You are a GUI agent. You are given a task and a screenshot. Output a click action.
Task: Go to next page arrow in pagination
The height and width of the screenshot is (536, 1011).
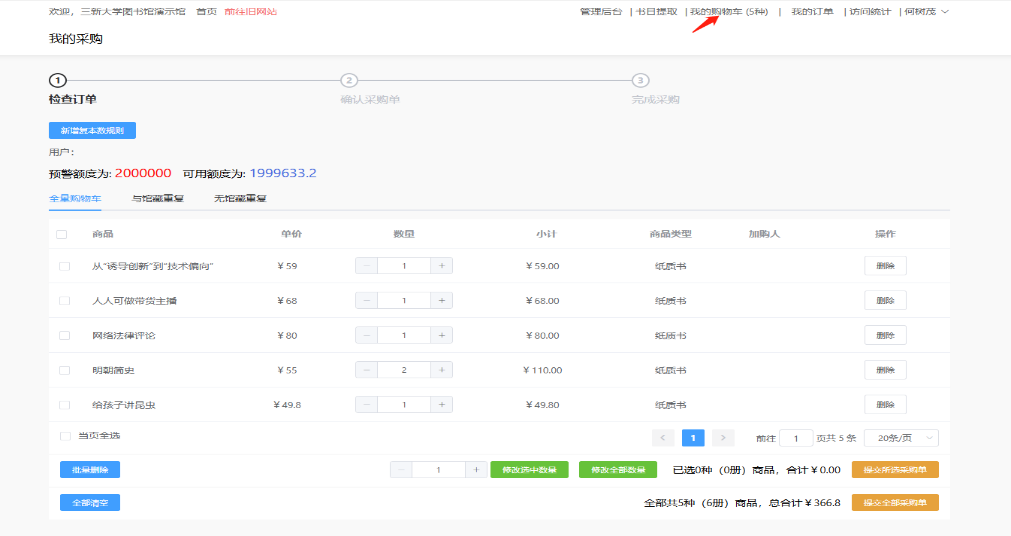click(723, 438)
